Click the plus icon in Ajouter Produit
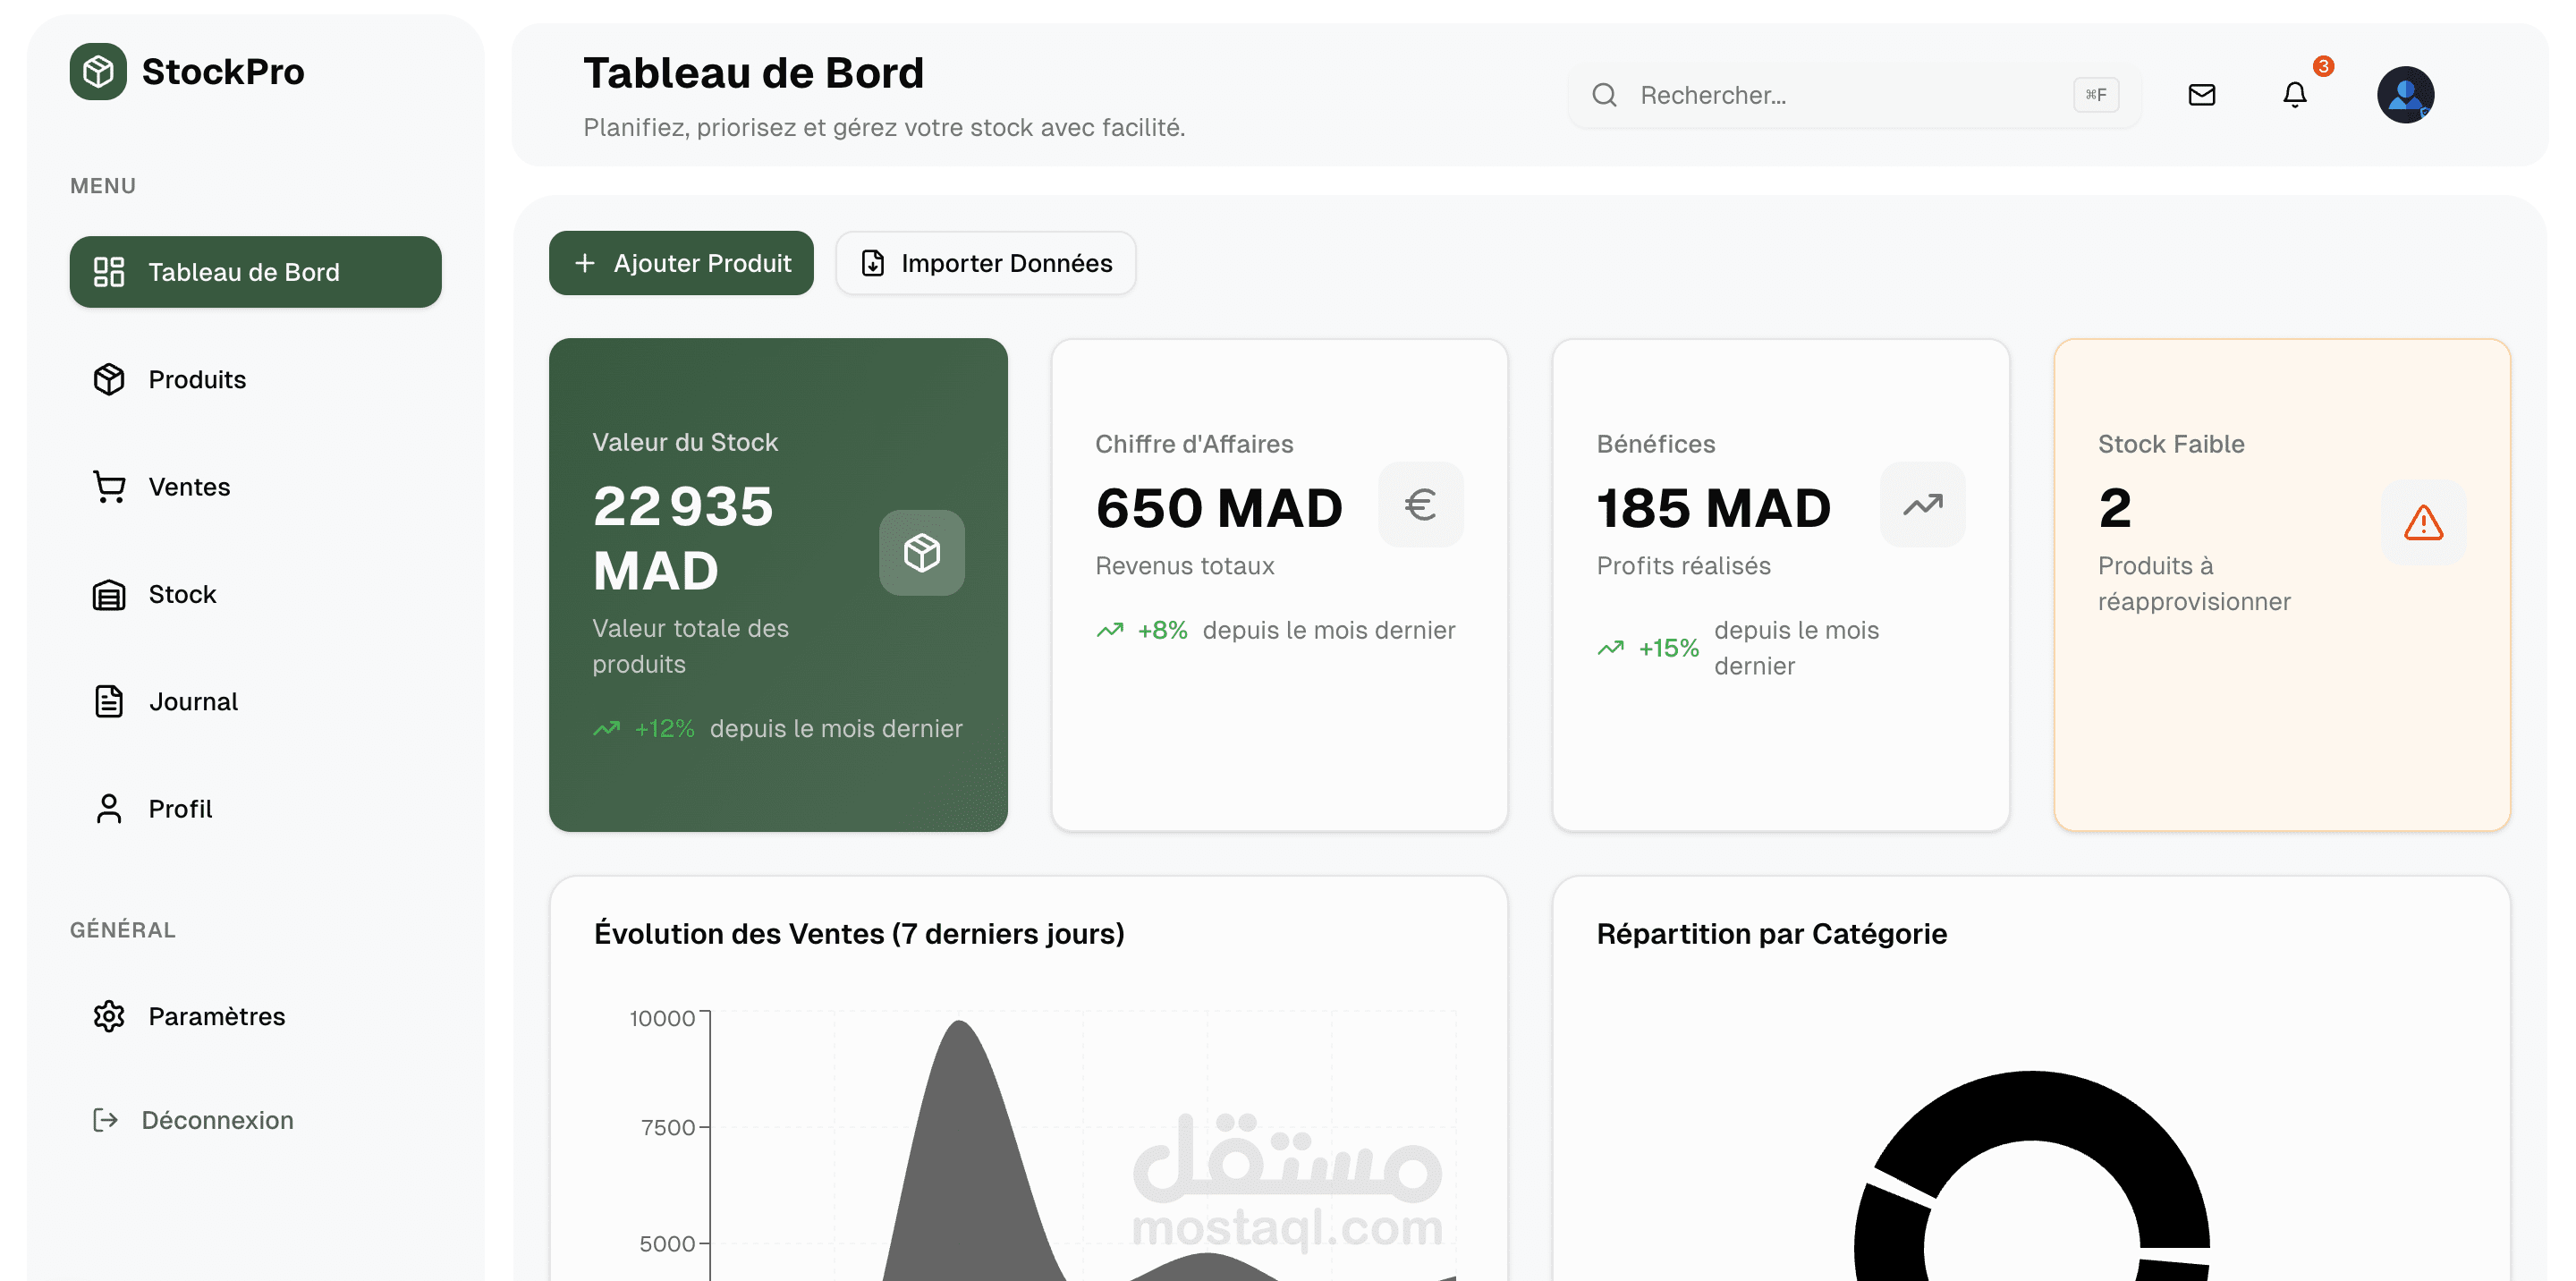 coord(585,263)
